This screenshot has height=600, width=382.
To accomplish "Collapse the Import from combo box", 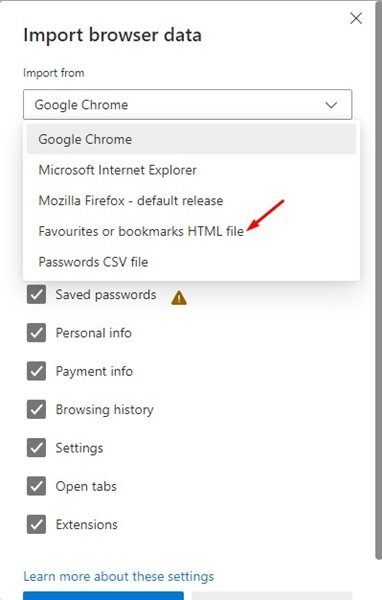I will tap(188, 104).
